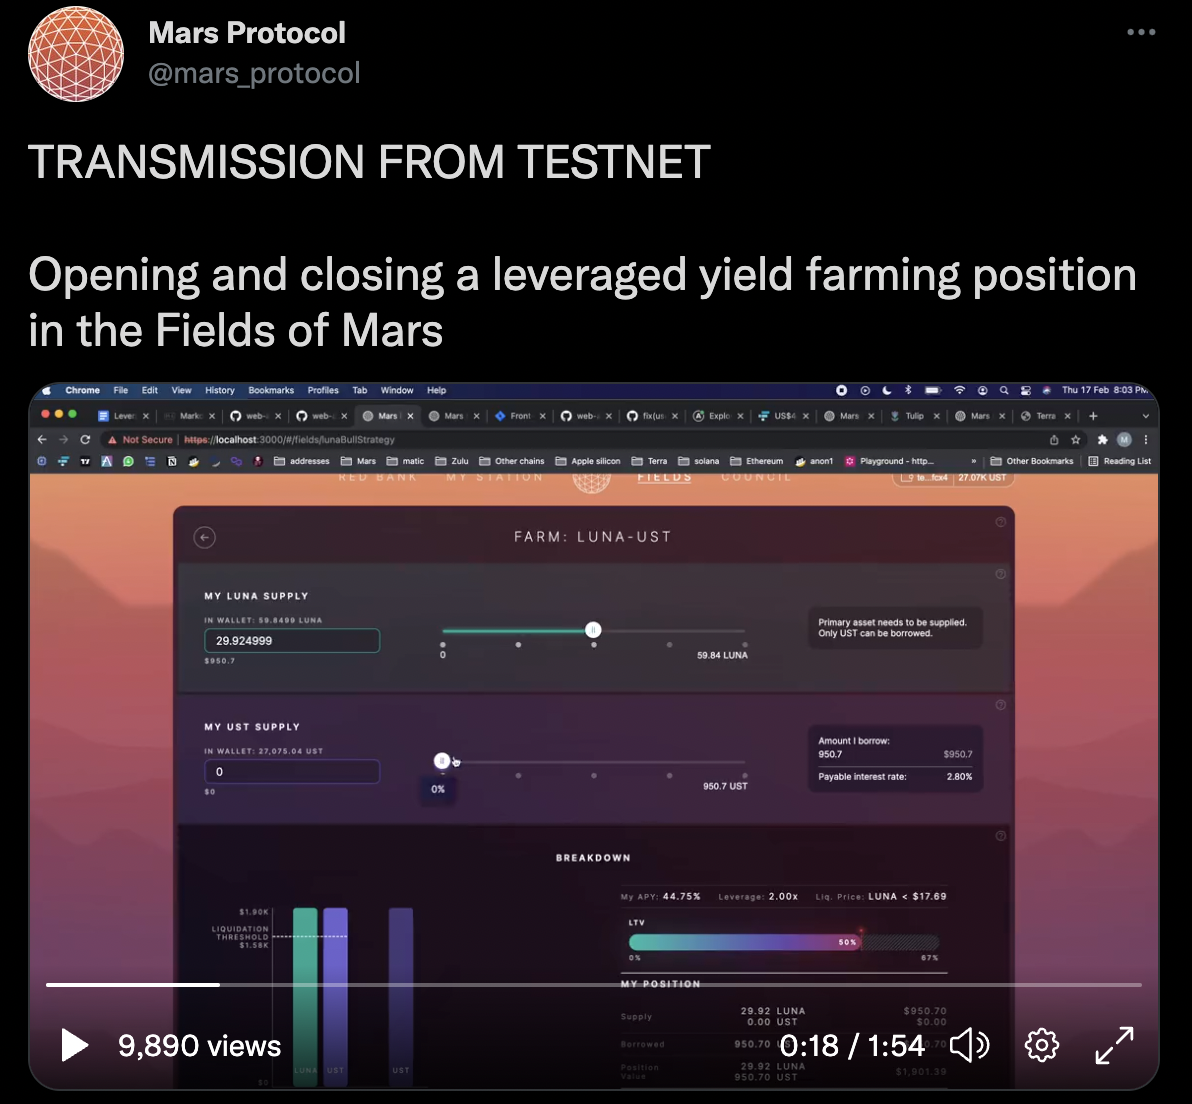Click the Wi-Fi icon in menu bar

(x=959, y=390)
